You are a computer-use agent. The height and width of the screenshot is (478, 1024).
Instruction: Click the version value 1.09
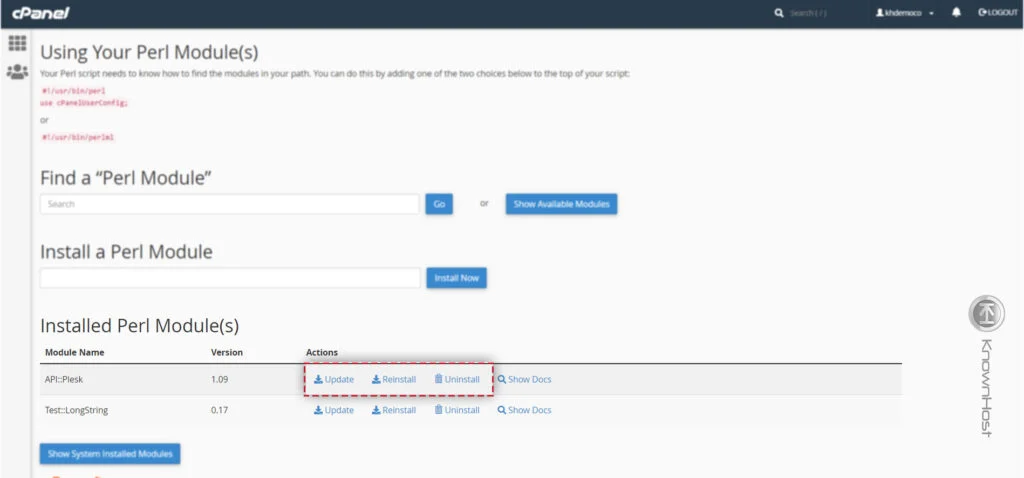(219, 379)
